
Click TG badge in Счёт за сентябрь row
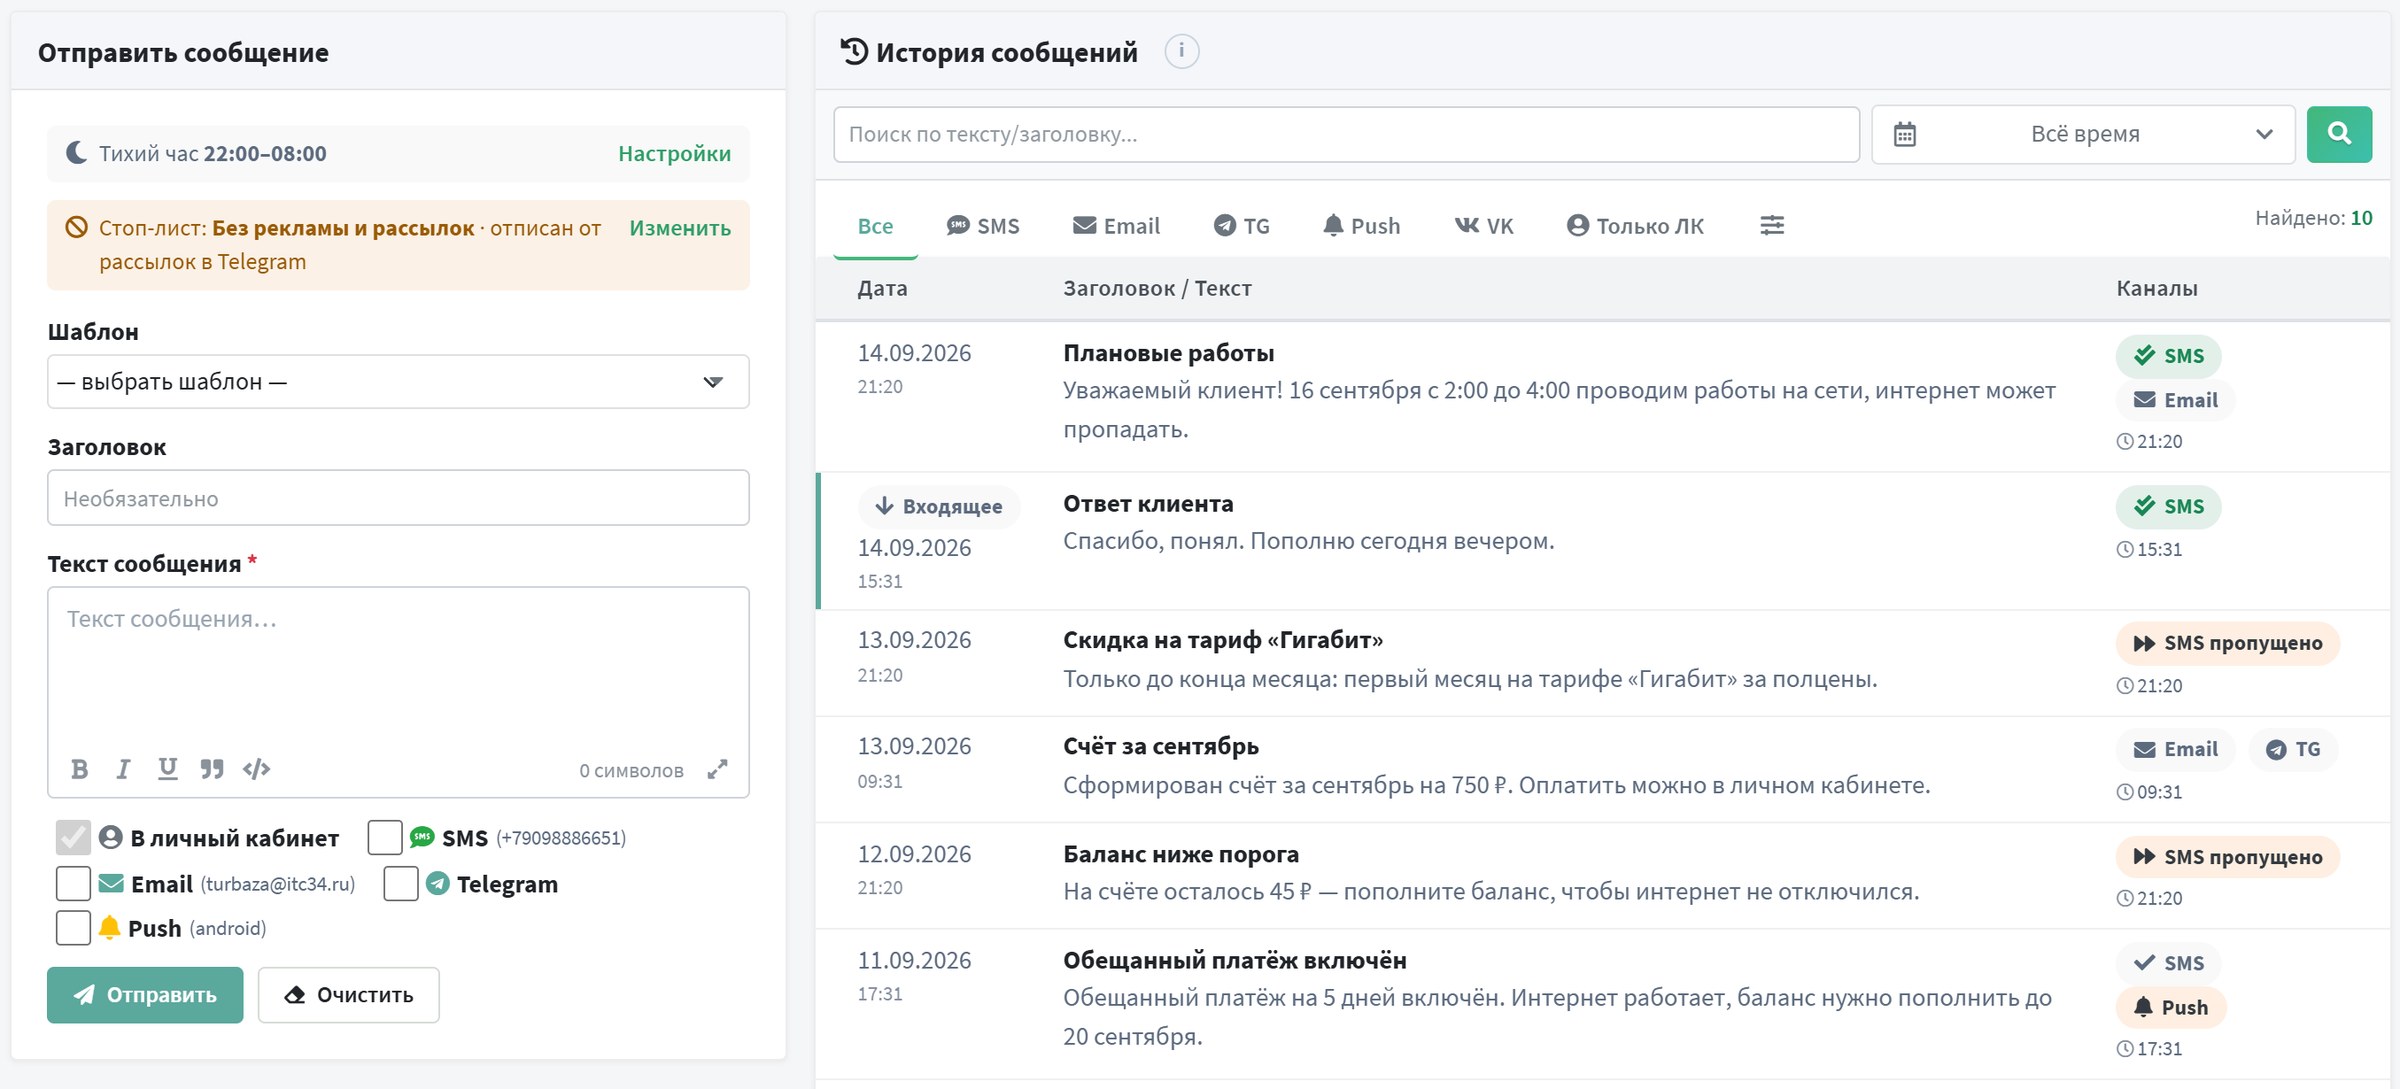point(2293,749)
